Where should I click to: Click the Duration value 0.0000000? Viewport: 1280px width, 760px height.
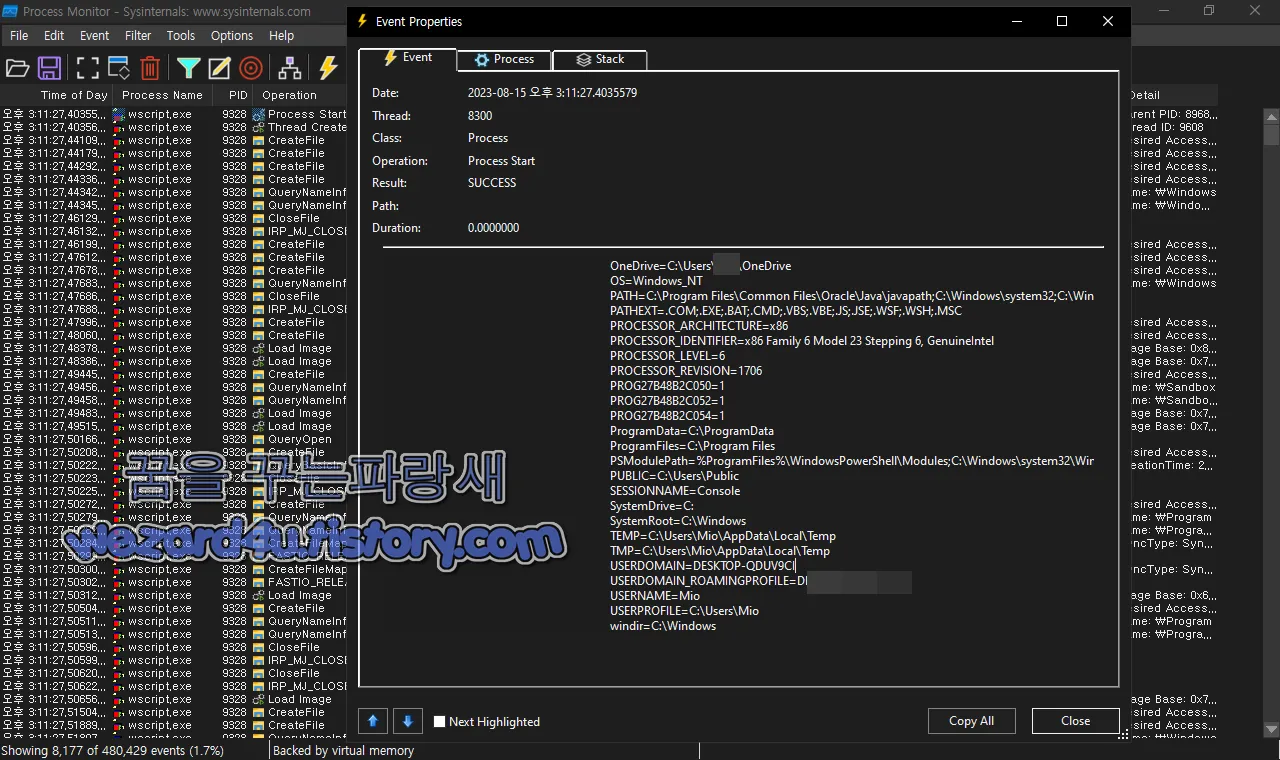click(x=494, y=228)
